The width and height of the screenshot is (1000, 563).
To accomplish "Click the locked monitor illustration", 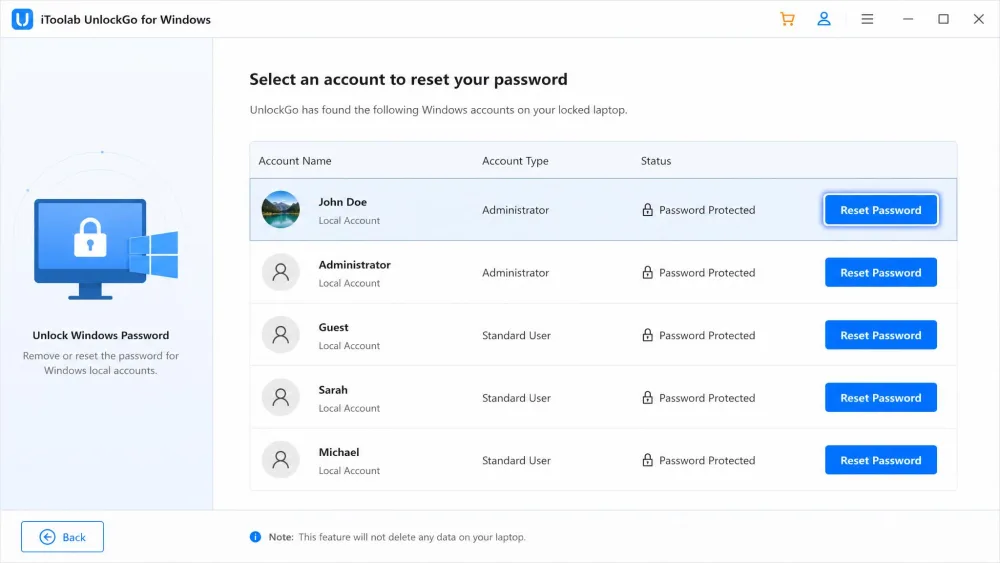I will point(105,249).
